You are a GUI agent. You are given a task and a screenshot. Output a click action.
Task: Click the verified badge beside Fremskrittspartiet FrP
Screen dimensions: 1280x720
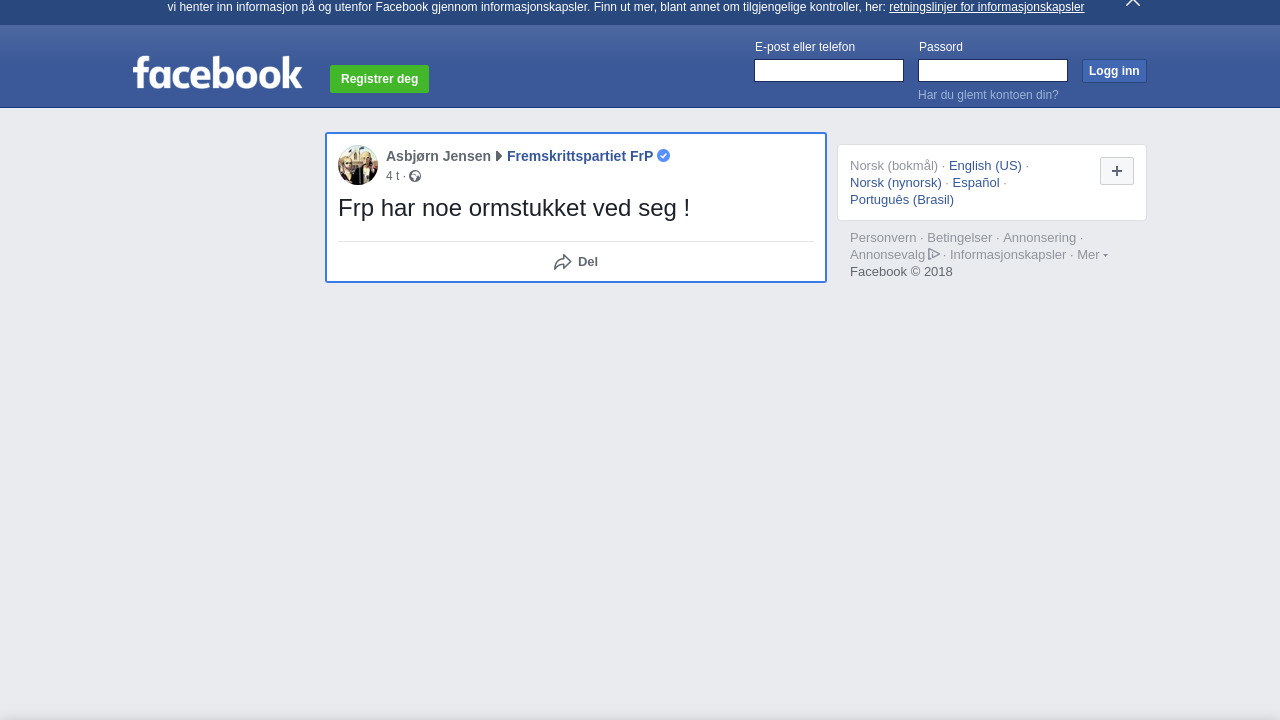[x=663, y=156]
